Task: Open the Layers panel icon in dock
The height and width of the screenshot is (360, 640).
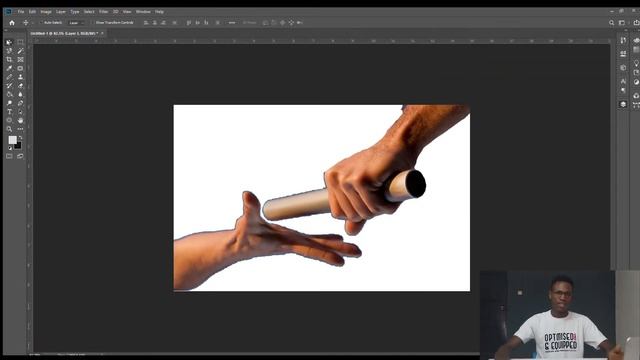Action: click(x=623, y=104)
